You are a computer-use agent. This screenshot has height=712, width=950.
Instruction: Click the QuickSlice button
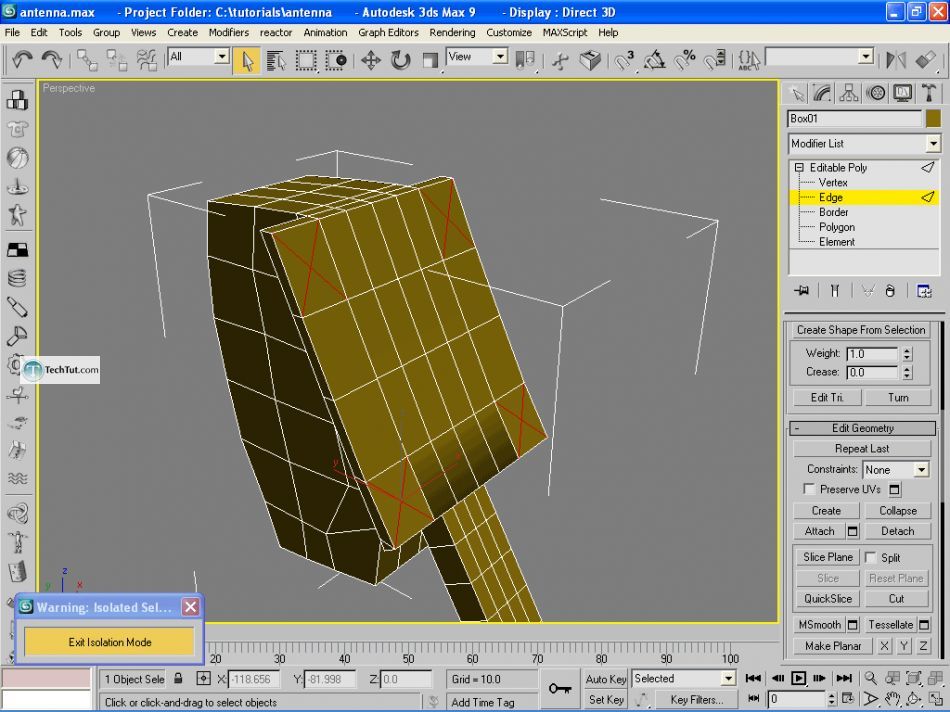pyautogui.click(x=827, y=598)
